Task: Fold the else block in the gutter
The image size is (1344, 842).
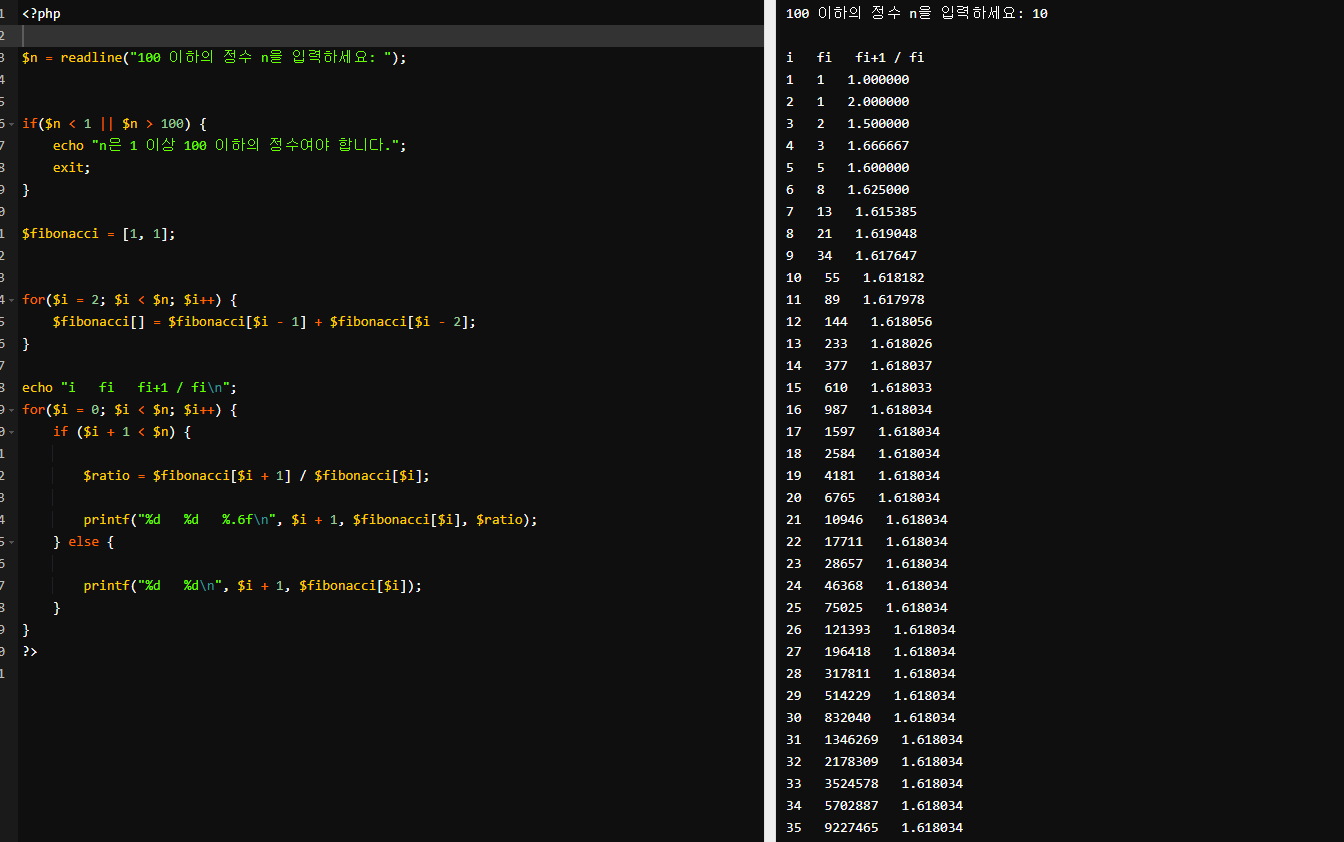Action: pyautogui.click(x=11, y=542)
